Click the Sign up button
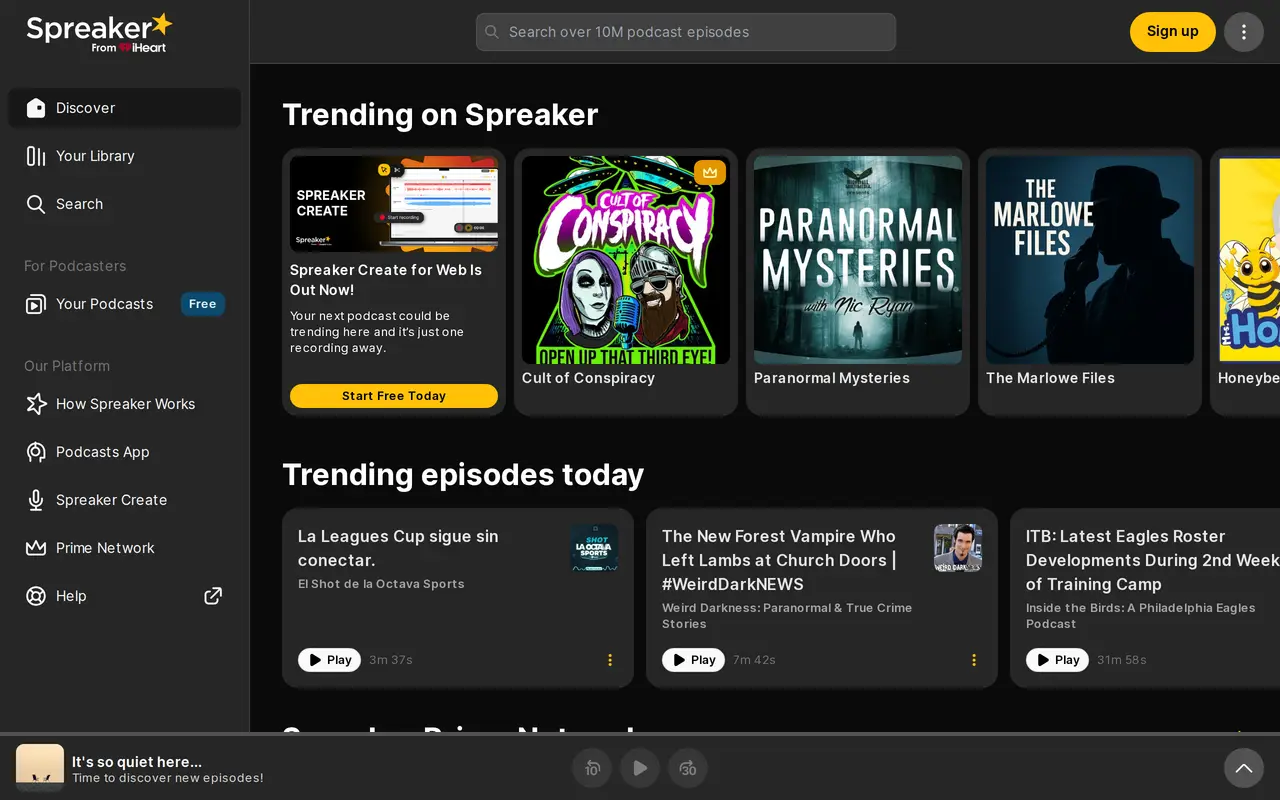This screenshot has width=1280, height=800. point(1173,32)
